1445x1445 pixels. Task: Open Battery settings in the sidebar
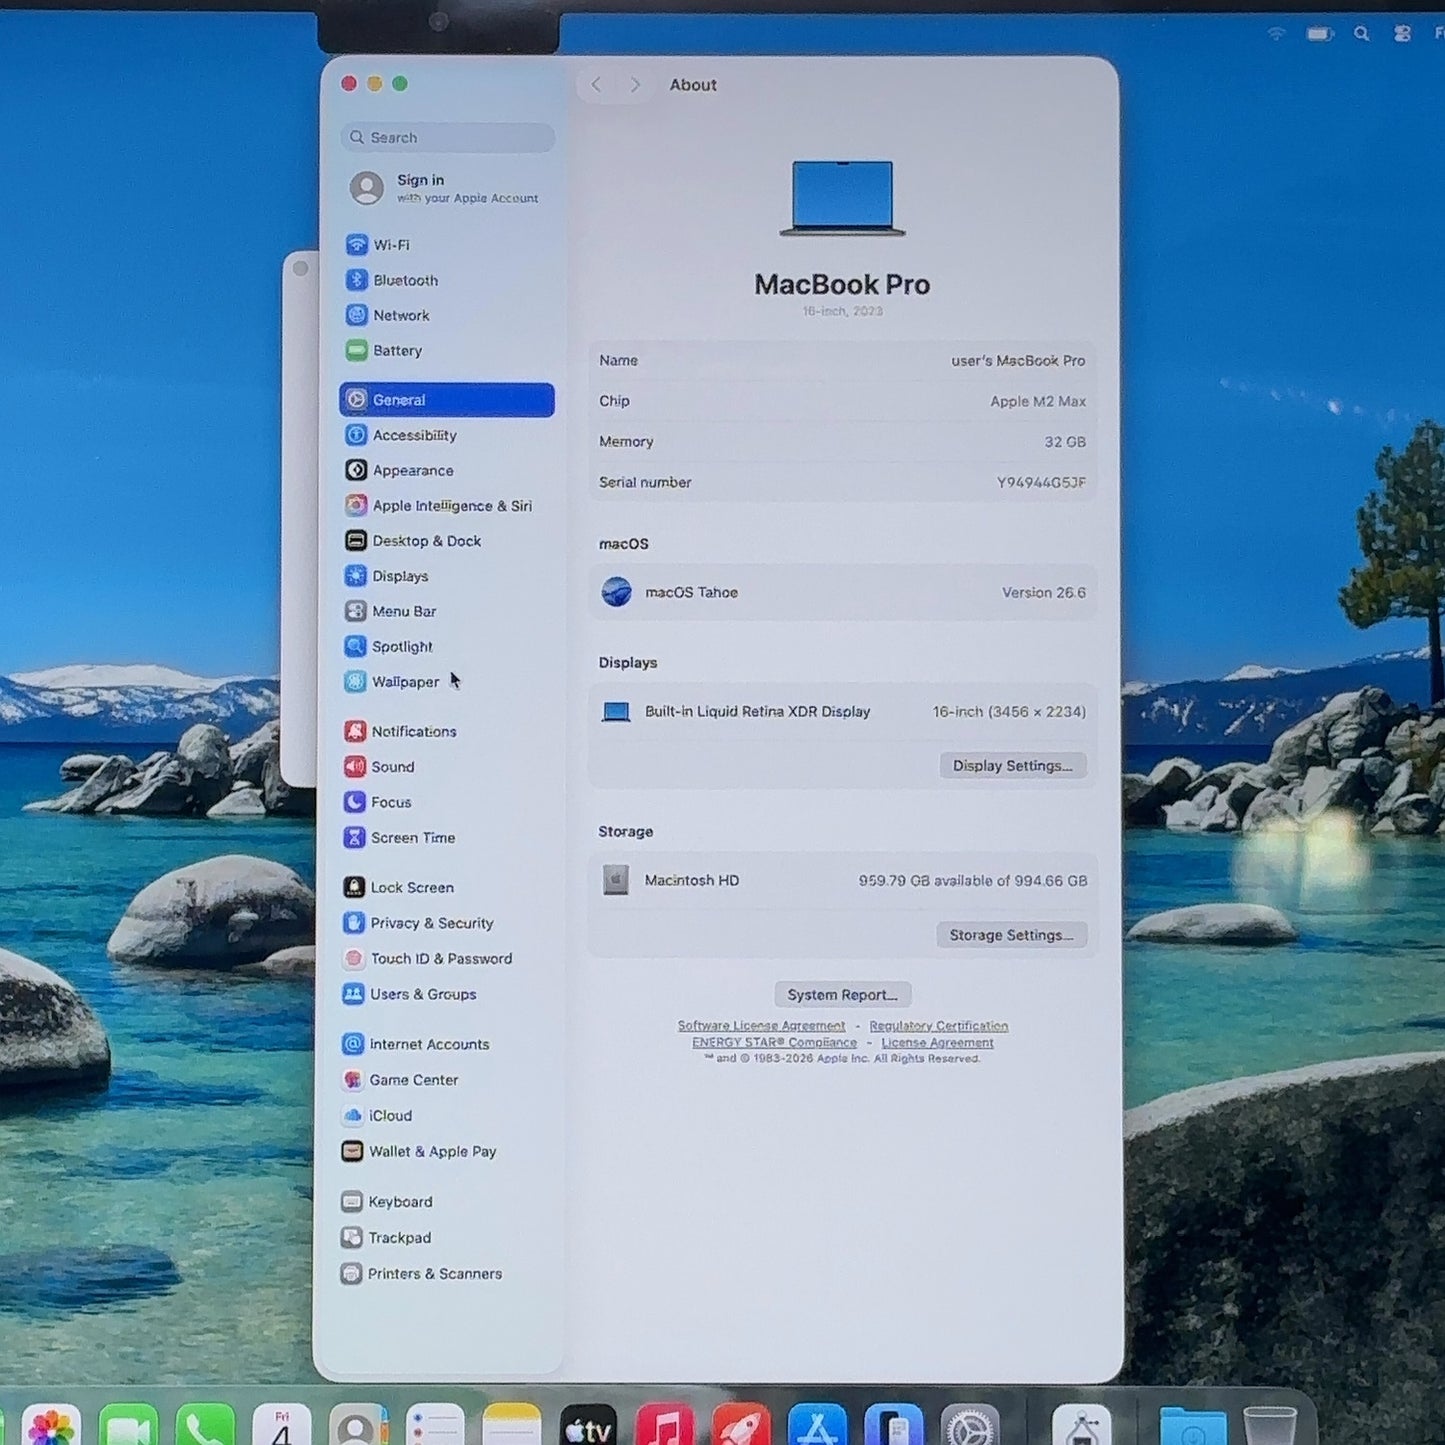pyautogui.click(x=446, y=351)
